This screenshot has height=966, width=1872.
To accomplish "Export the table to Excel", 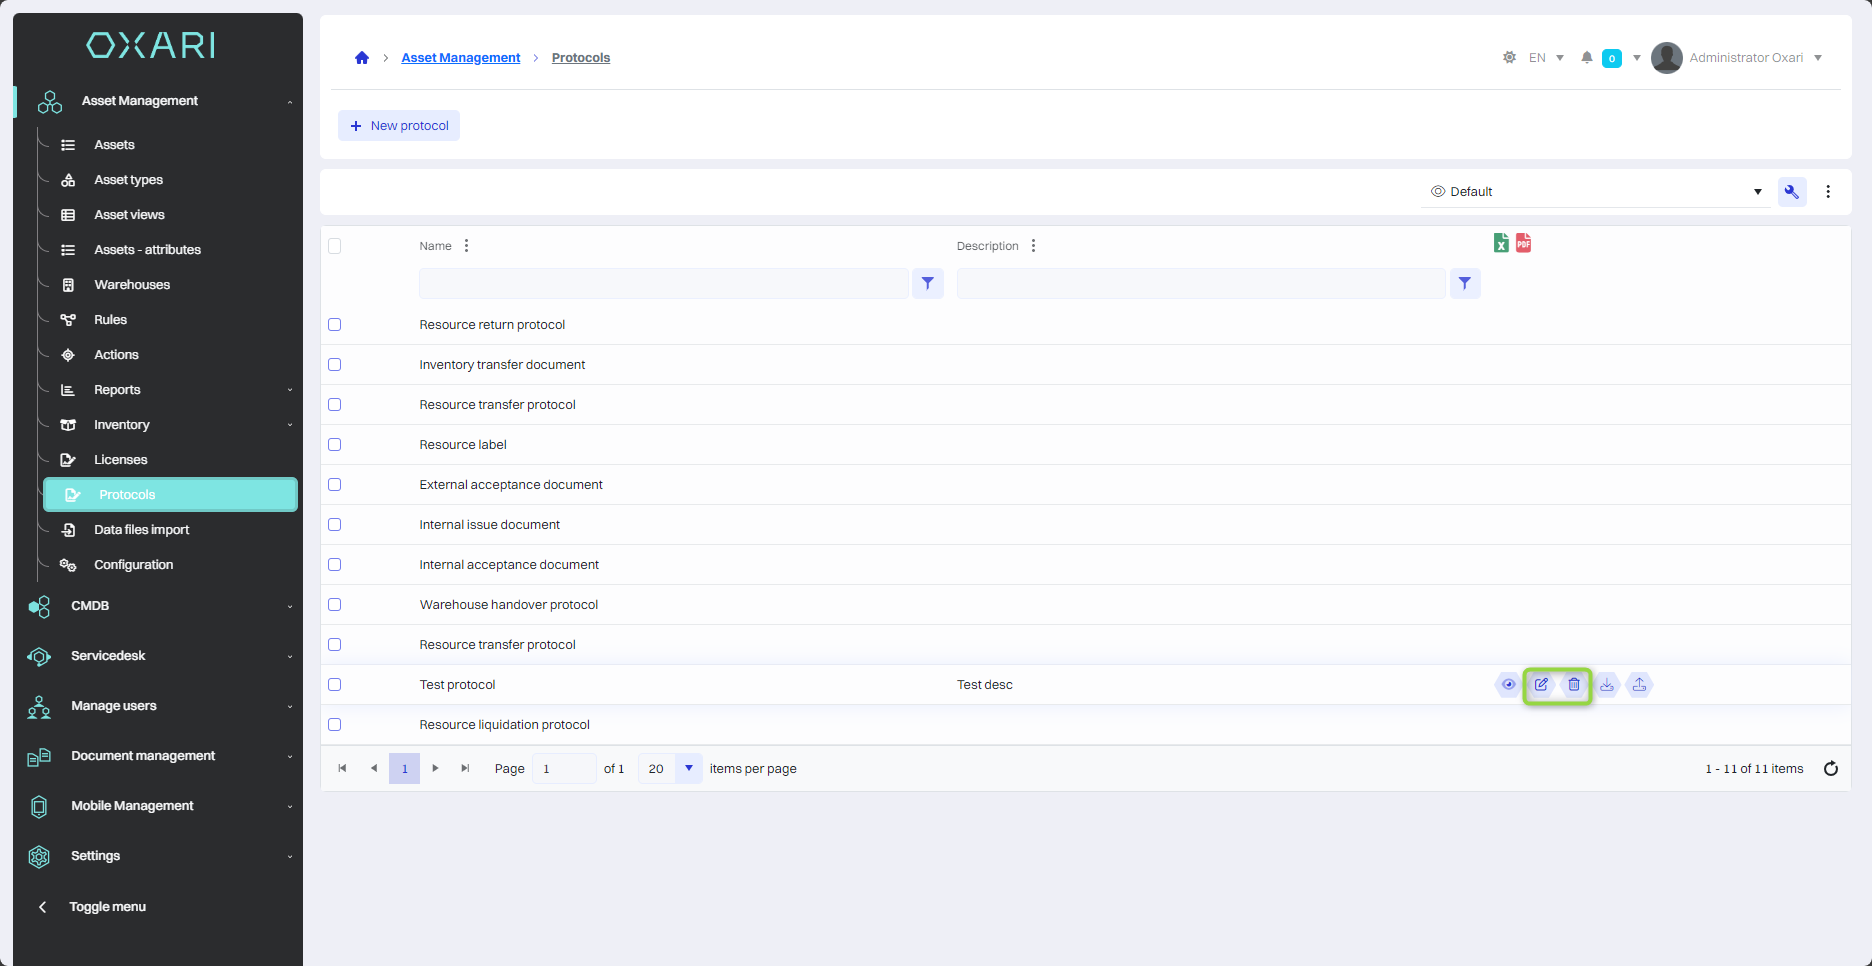I will 1501,243.
